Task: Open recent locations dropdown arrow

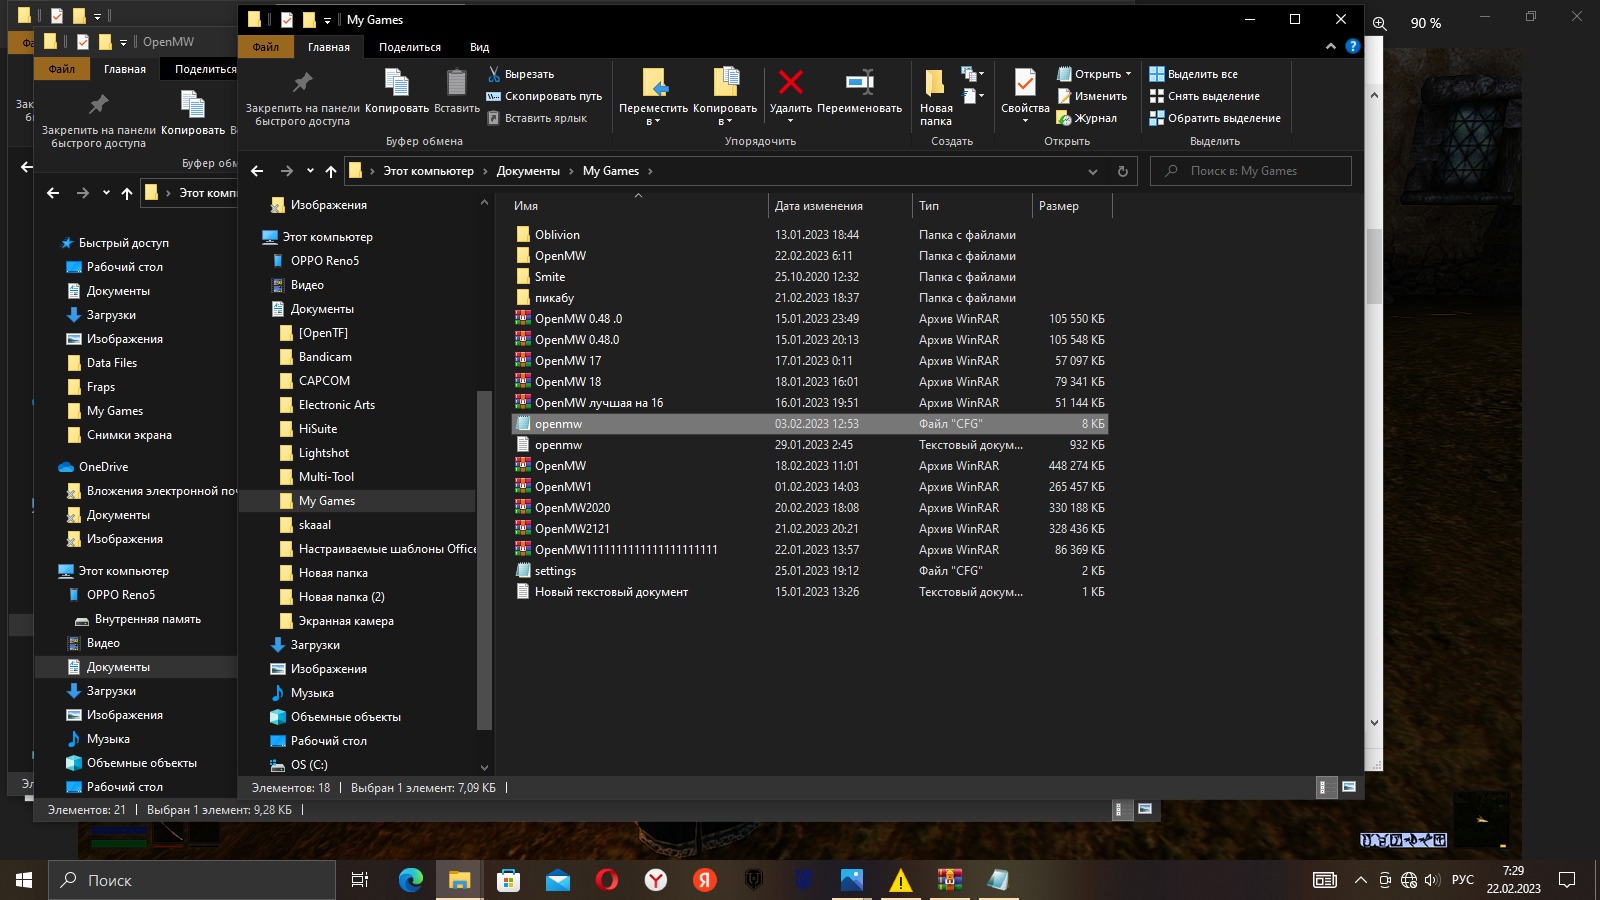Action: [310, 171]
